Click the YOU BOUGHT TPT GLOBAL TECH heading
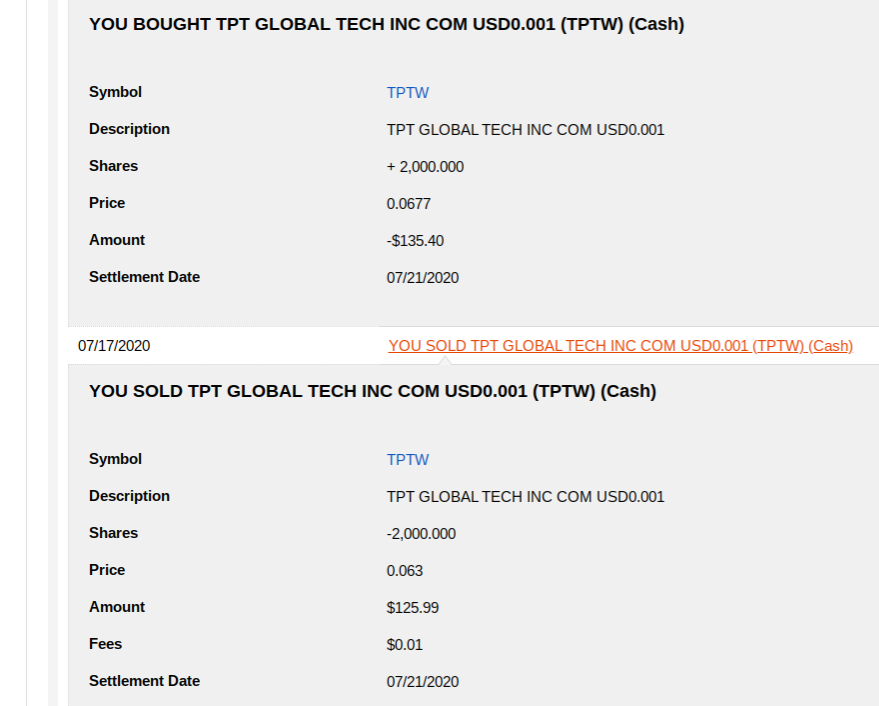This screenshot has height=706, width=879. [x=386, y=25]
